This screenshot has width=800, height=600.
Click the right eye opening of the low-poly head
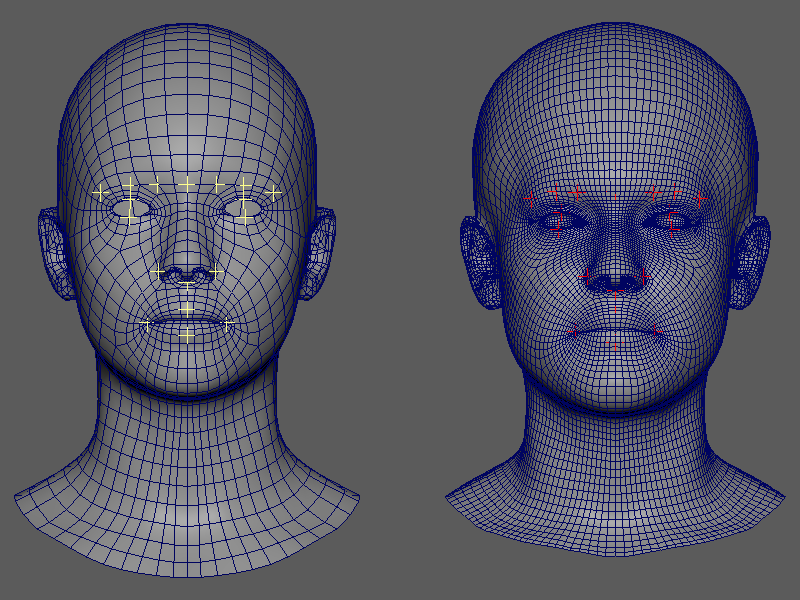[x=243, y=208]
